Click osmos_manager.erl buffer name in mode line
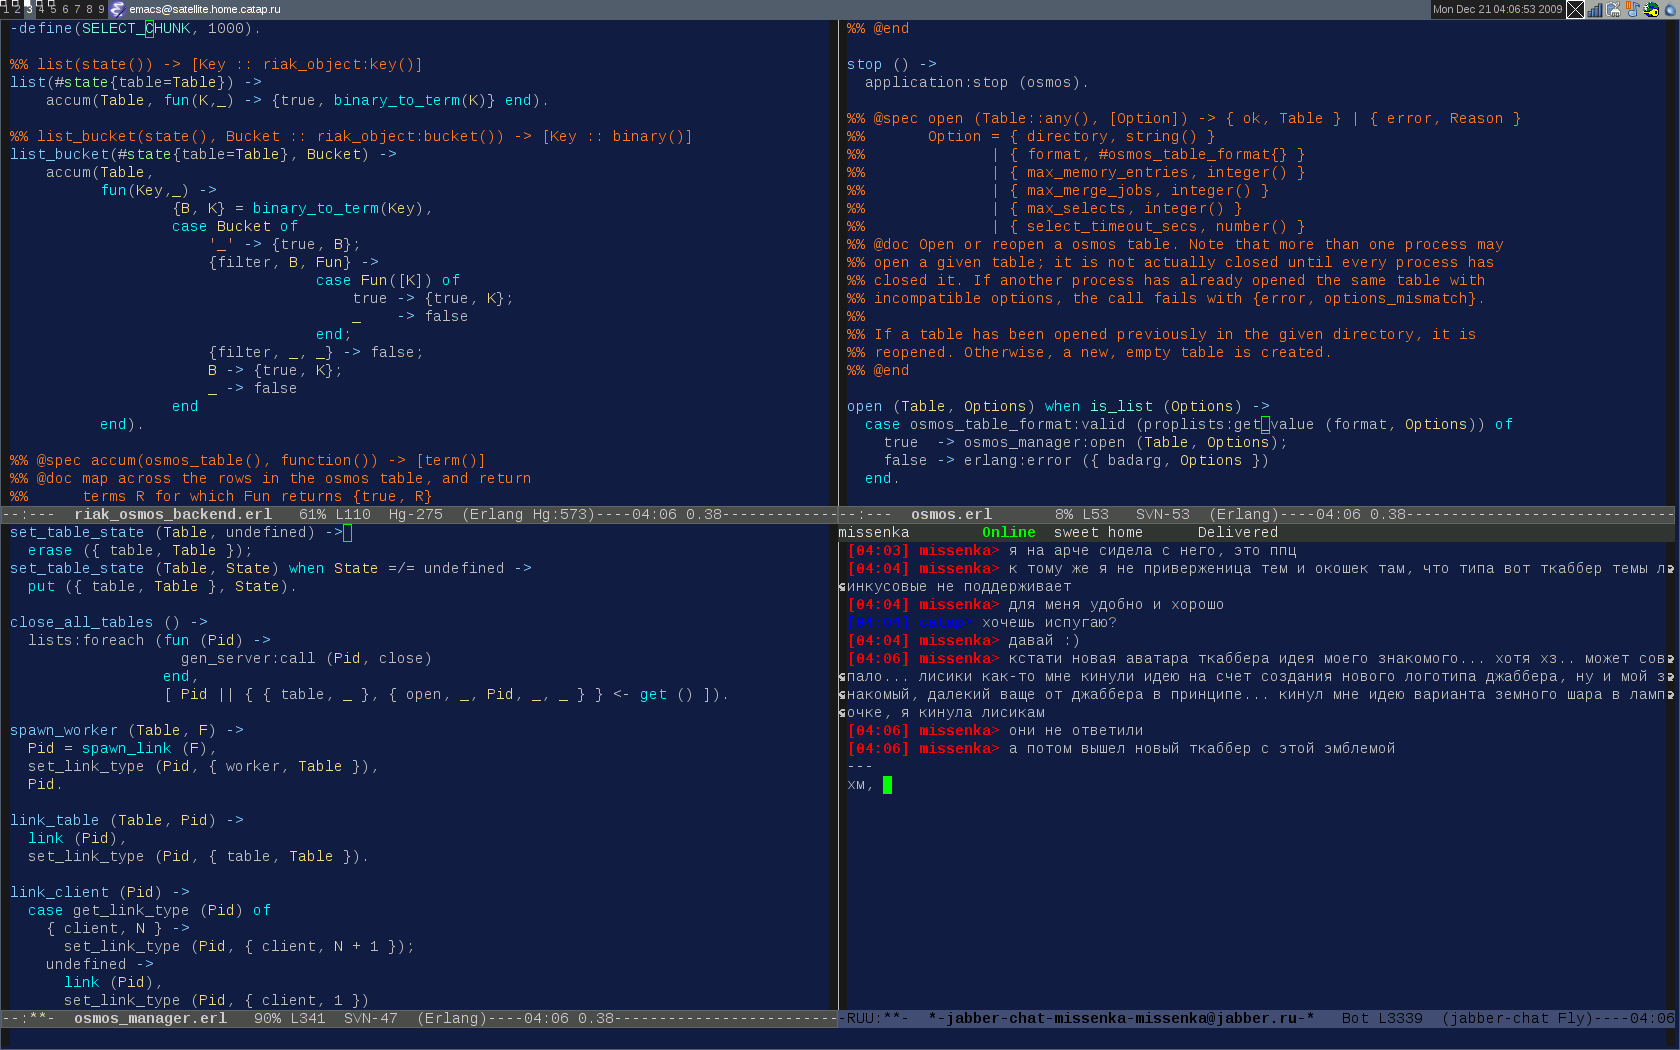This screenshot has width=1680, height=1050. [x=150, y=1018]
